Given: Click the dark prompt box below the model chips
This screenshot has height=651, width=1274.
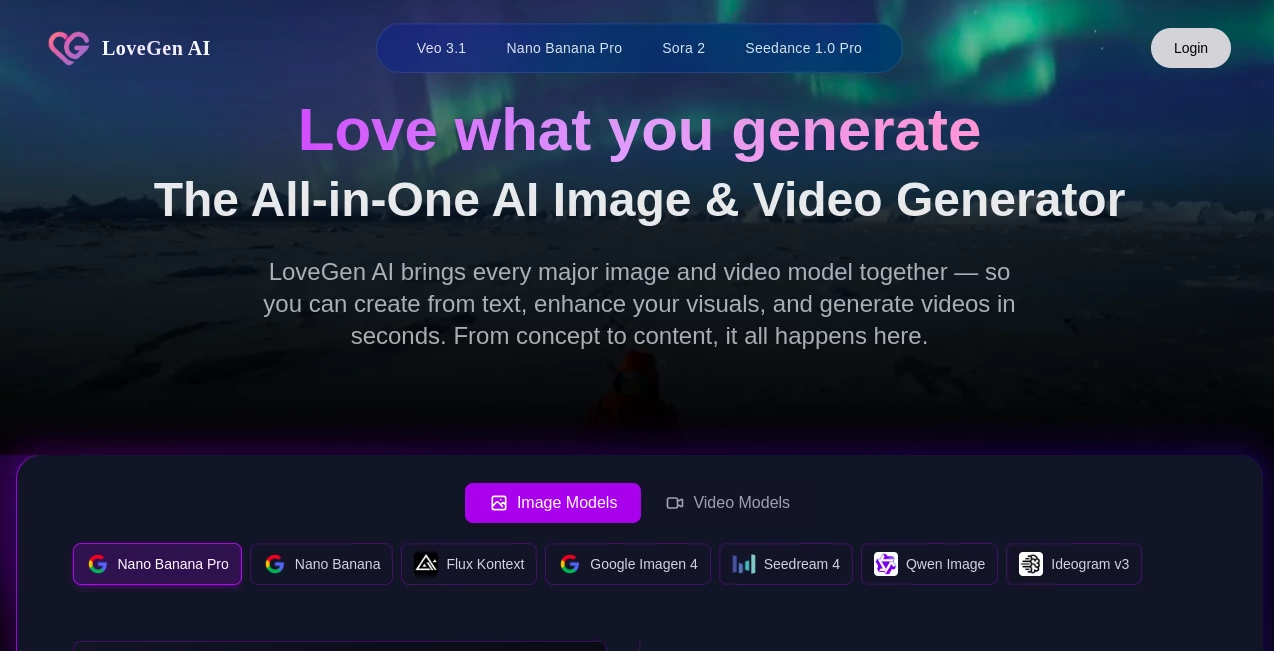Looking at the screenshot, I should tap(339, 649).
